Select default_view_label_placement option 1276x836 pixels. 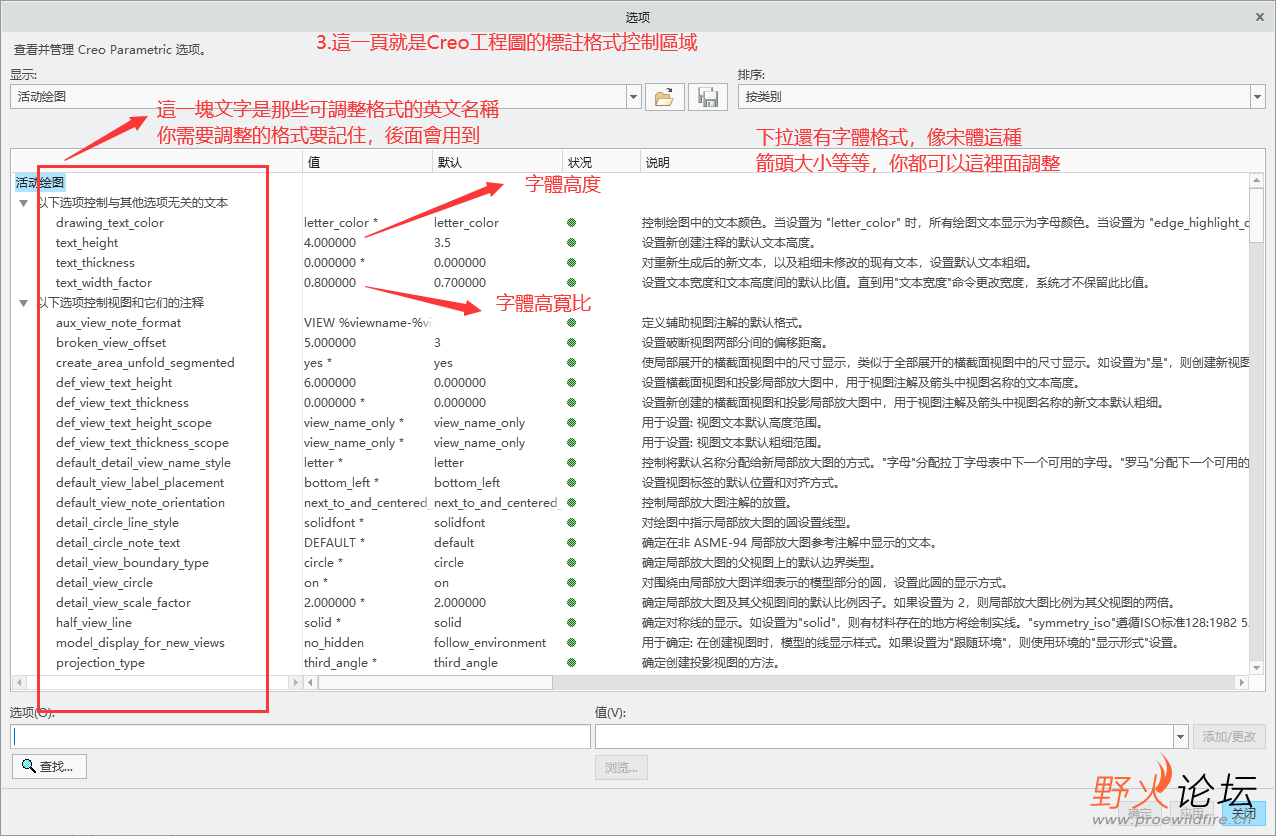140,483
